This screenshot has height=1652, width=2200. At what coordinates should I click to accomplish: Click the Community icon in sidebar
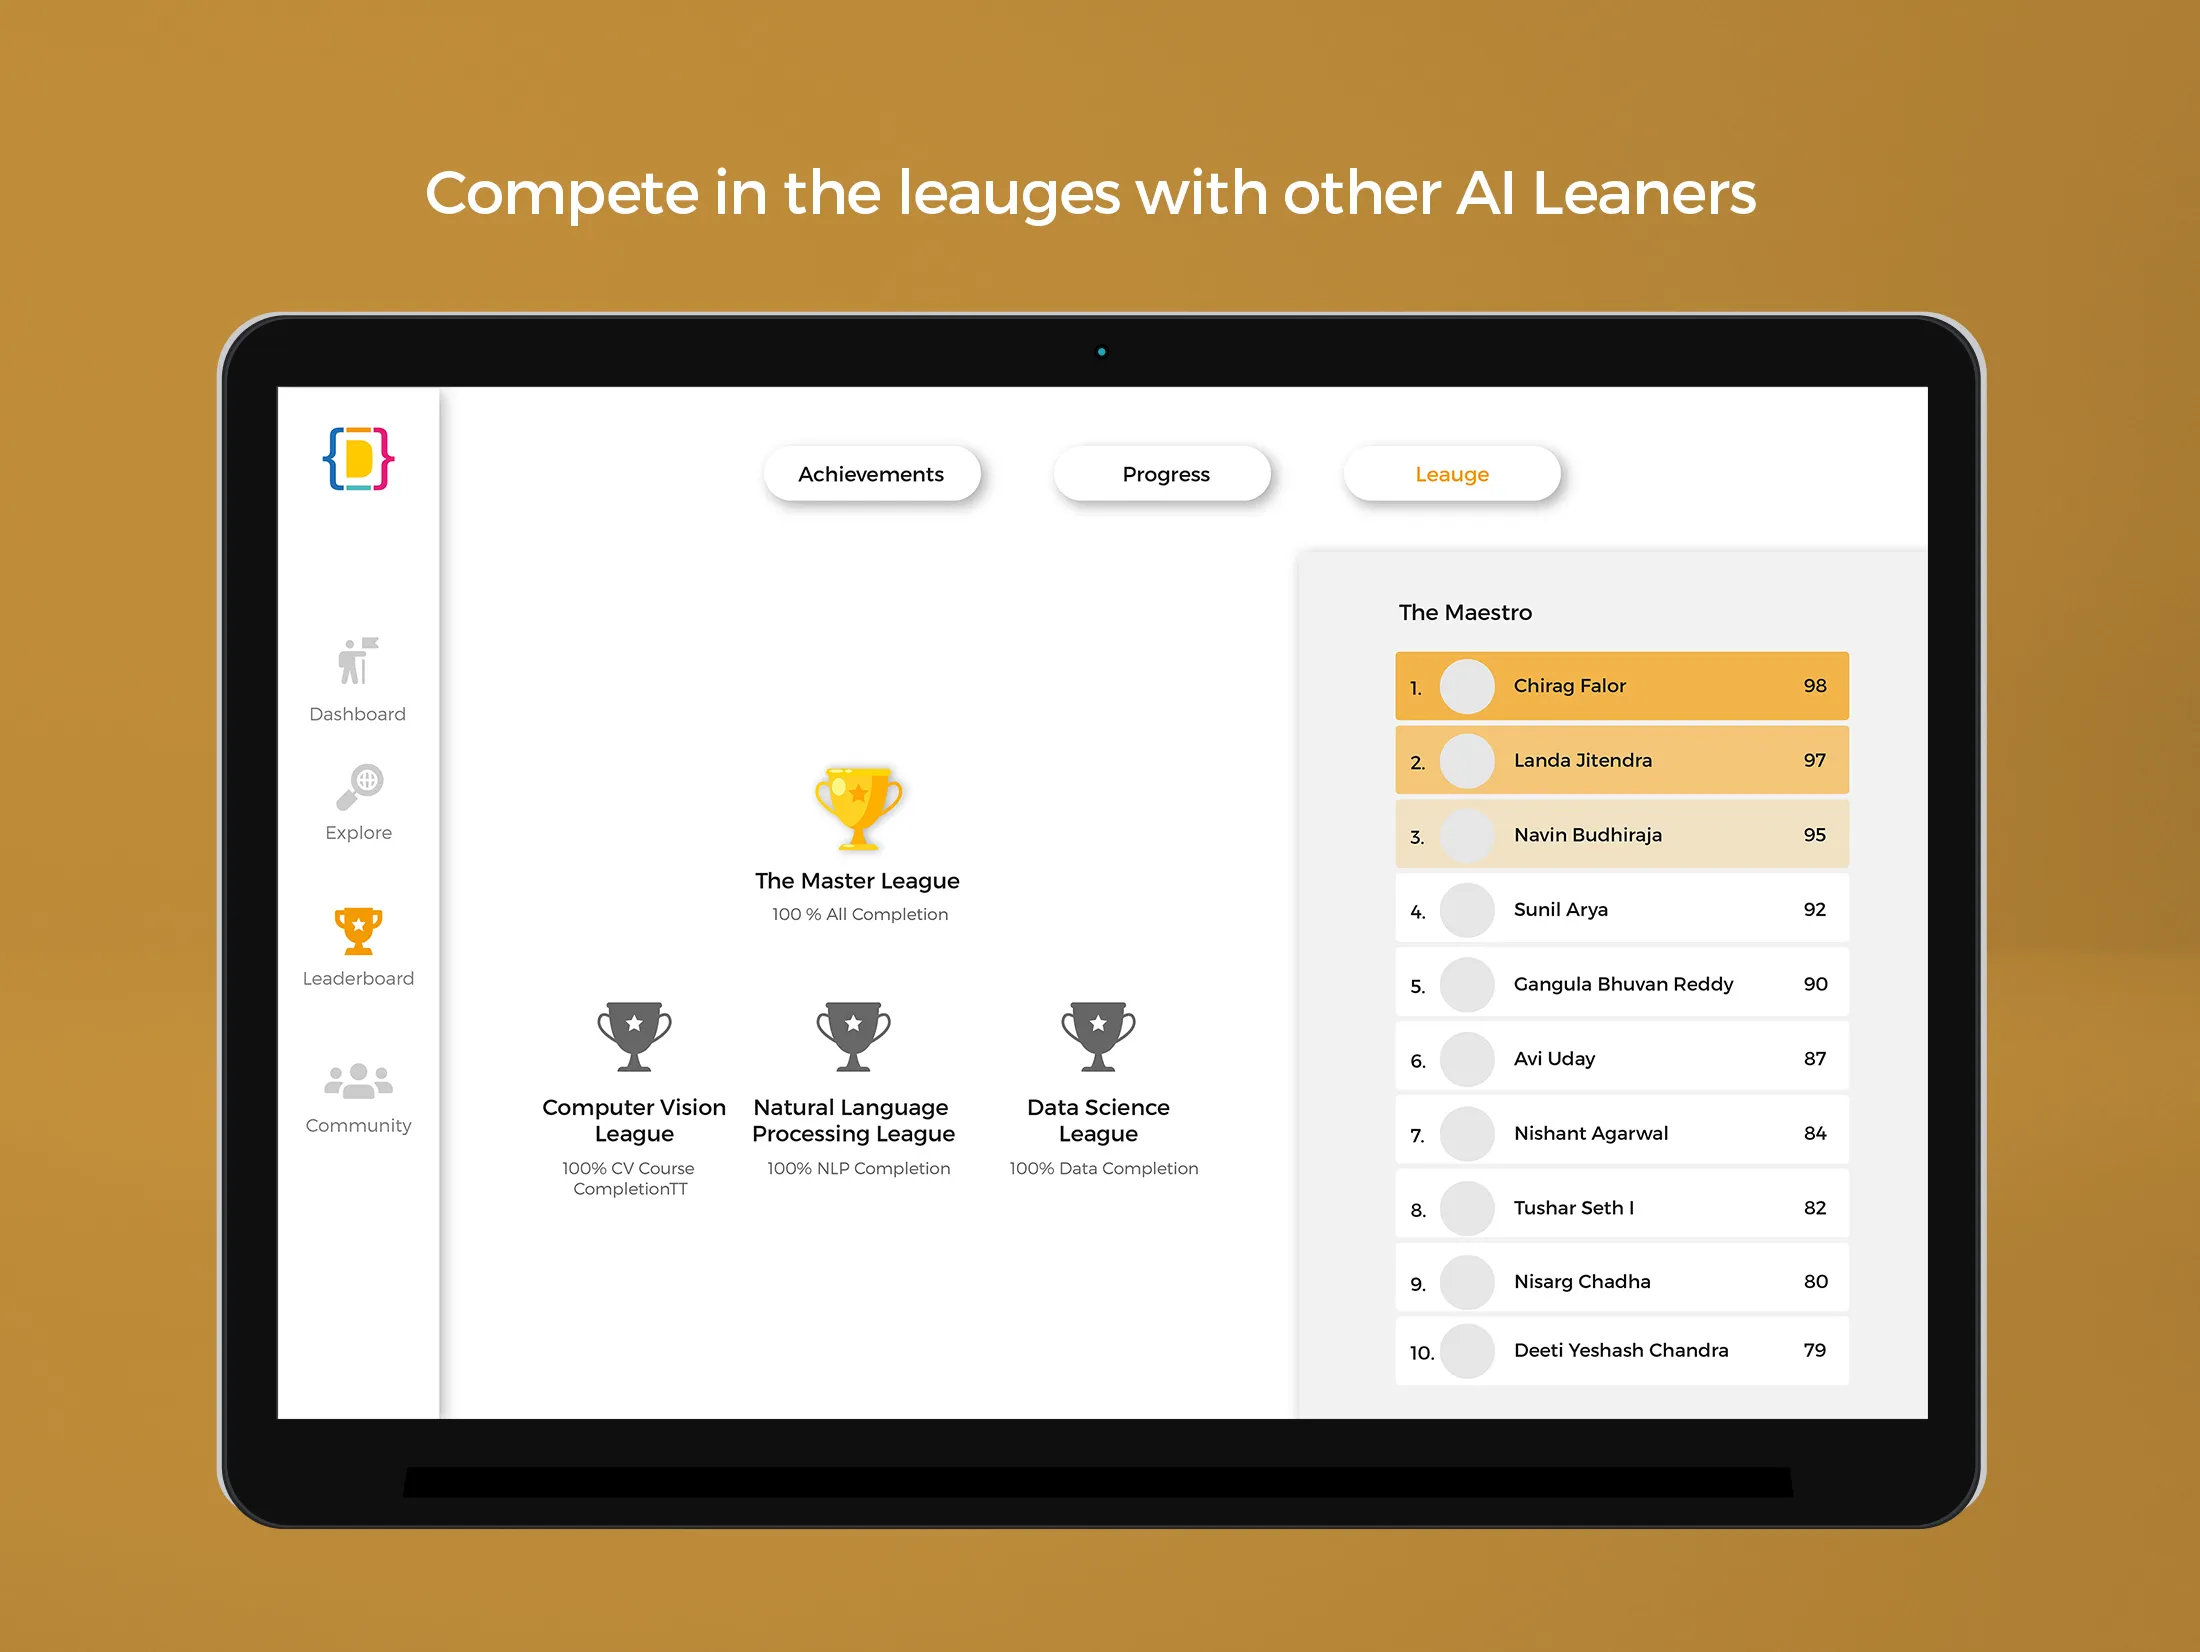coord(356,1085)
